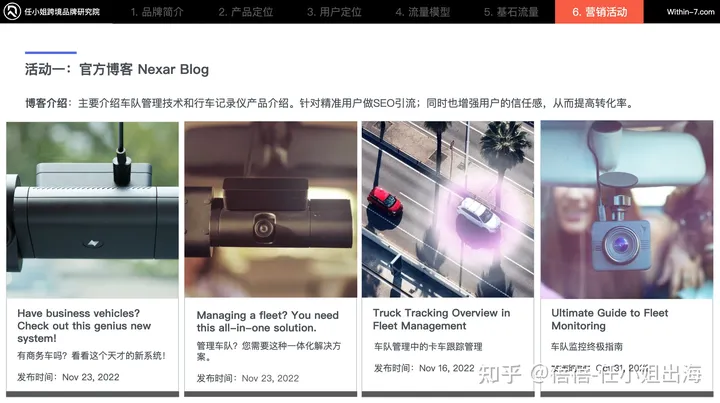720x403 pixels.
Task: Click the Within-7.com link
Action: click(x=691, y=12)
